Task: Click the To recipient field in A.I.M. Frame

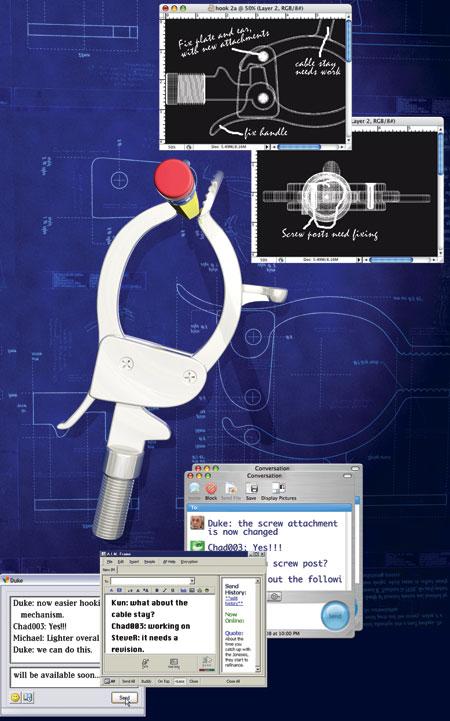Action: coord(150,581)
